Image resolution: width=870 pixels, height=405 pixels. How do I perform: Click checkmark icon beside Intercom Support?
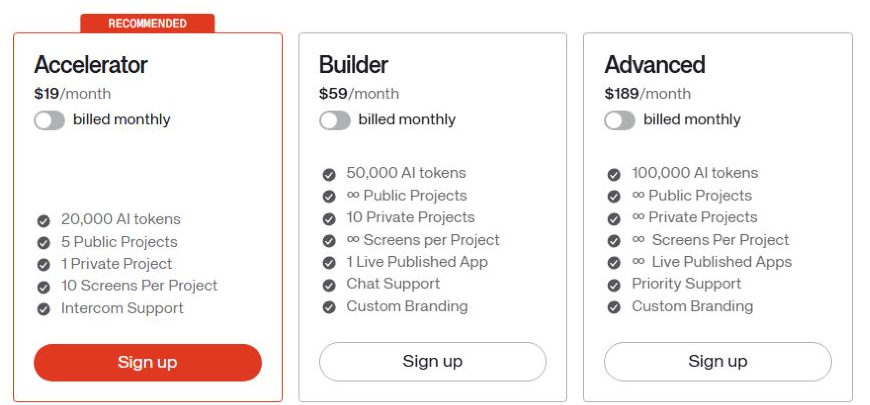click(44, 309)
